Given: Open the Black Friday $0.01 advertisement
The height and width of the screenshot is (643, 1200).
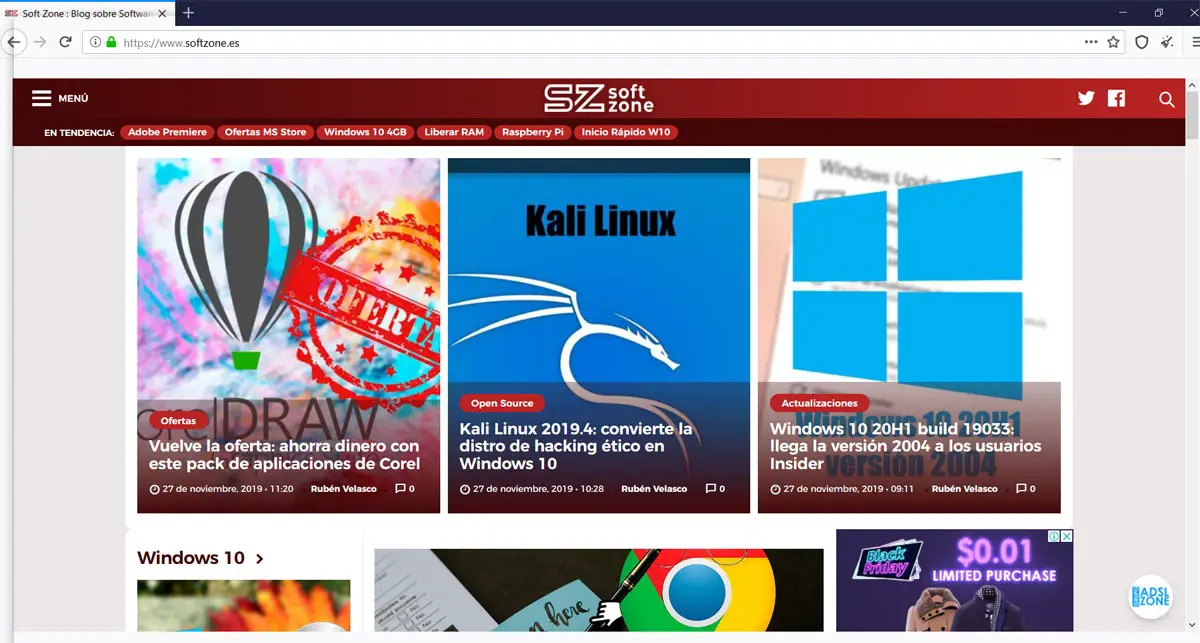Looking at the screenshot, I should (x=954, y=580).
